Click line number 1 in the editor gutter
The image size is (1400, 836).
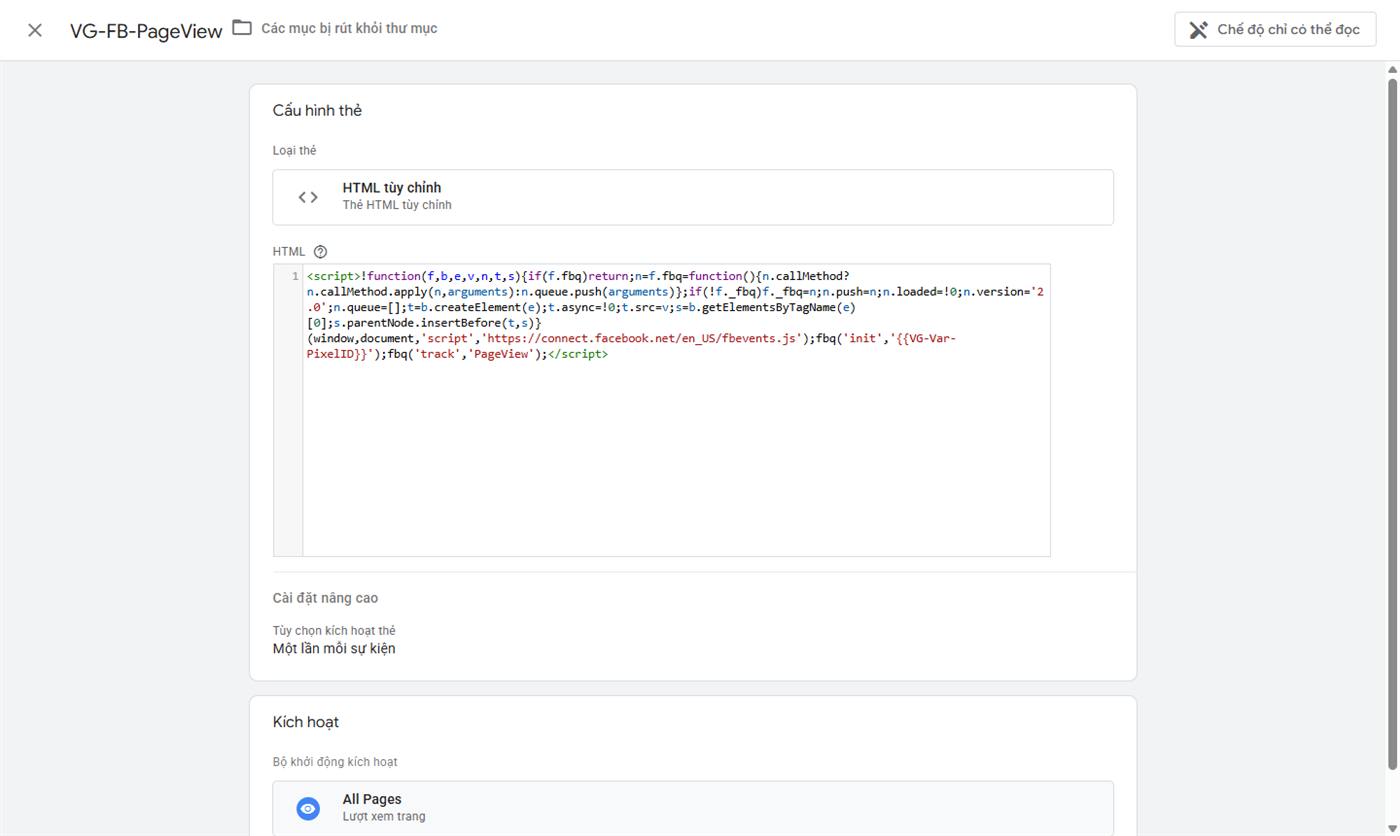click(x=295, y=276)
